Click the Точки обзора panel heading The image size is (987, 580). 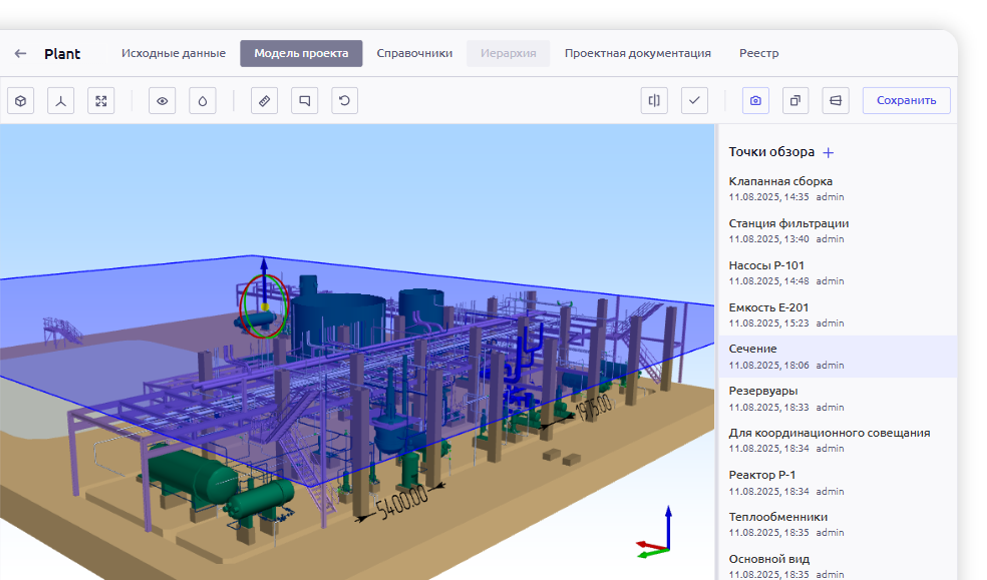772,152
